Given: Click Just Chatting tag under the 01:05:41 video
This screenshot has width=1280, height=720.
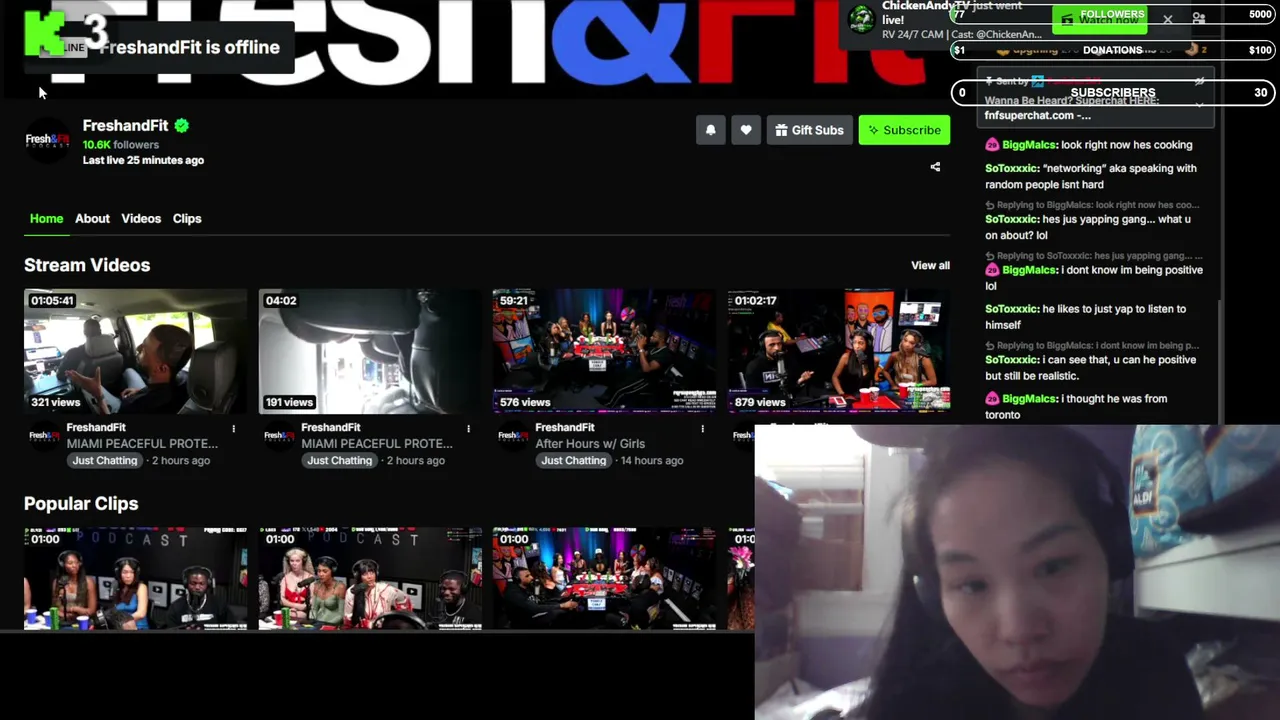Looking at the screenshot, I should (105, 461).
